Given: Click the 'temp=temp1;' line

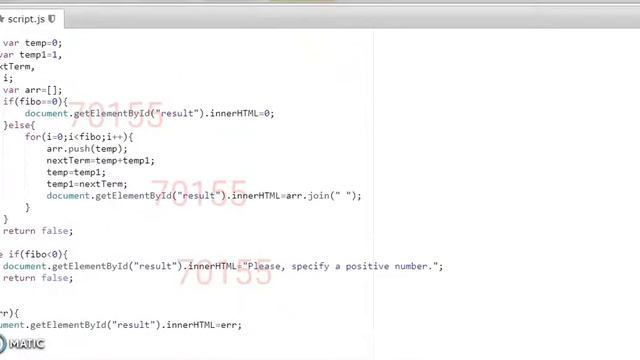Looking at the screenshot, I should click(76, 172).
